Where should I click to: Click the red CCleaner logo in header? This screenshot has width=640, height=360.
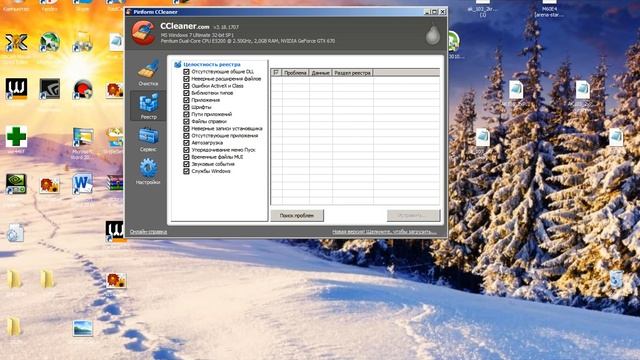pos(143,33)
